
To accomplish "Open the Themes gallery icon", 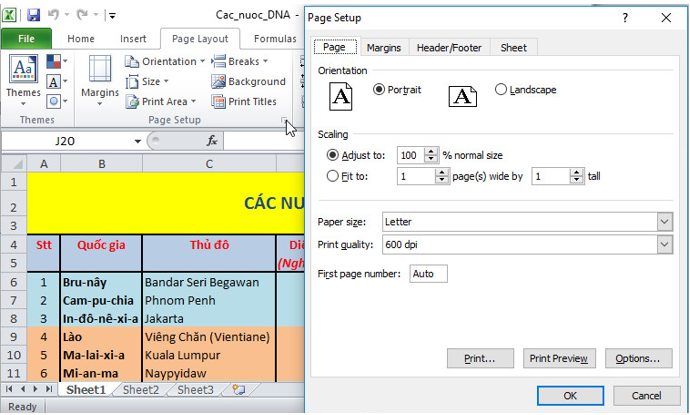I will click(x=23, y=70).
